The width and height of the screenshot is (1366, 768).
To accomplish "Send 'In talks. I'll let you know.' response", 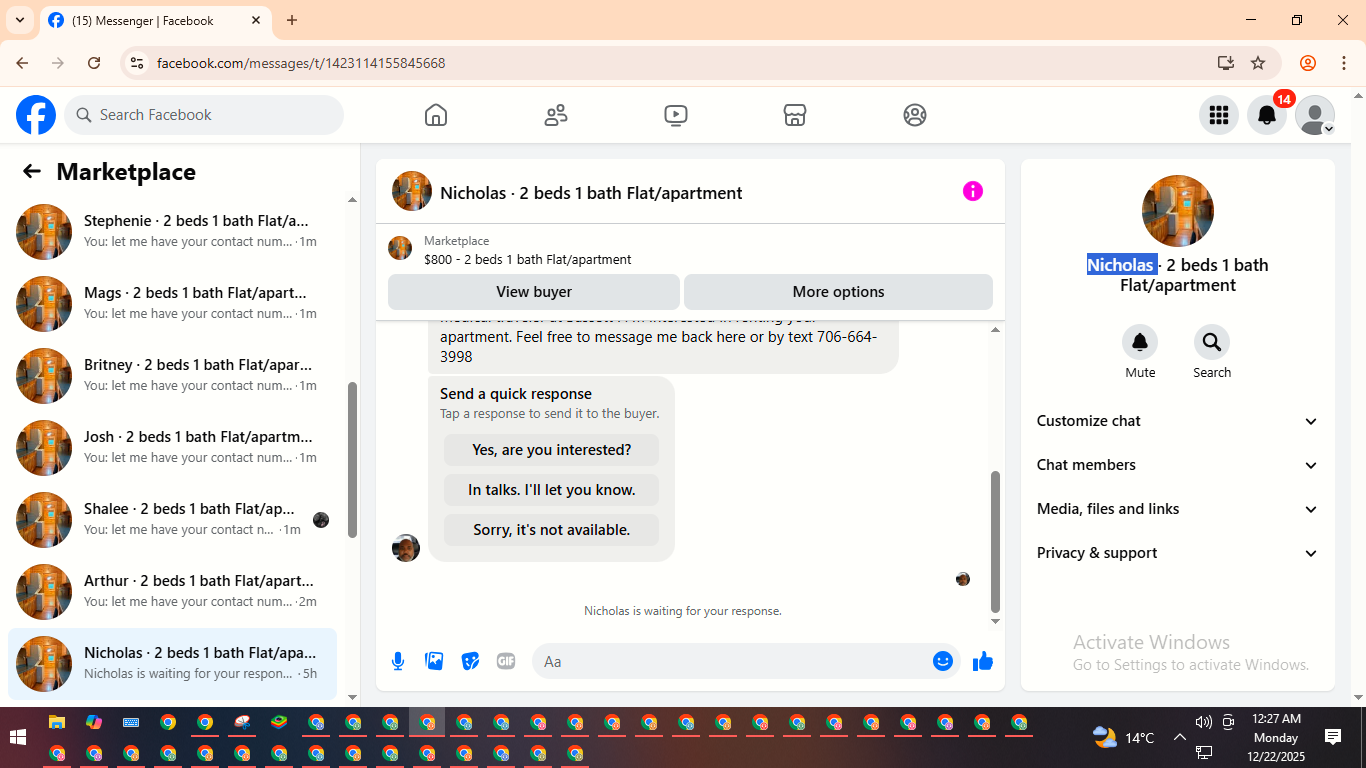I will (x=552, y=490).
